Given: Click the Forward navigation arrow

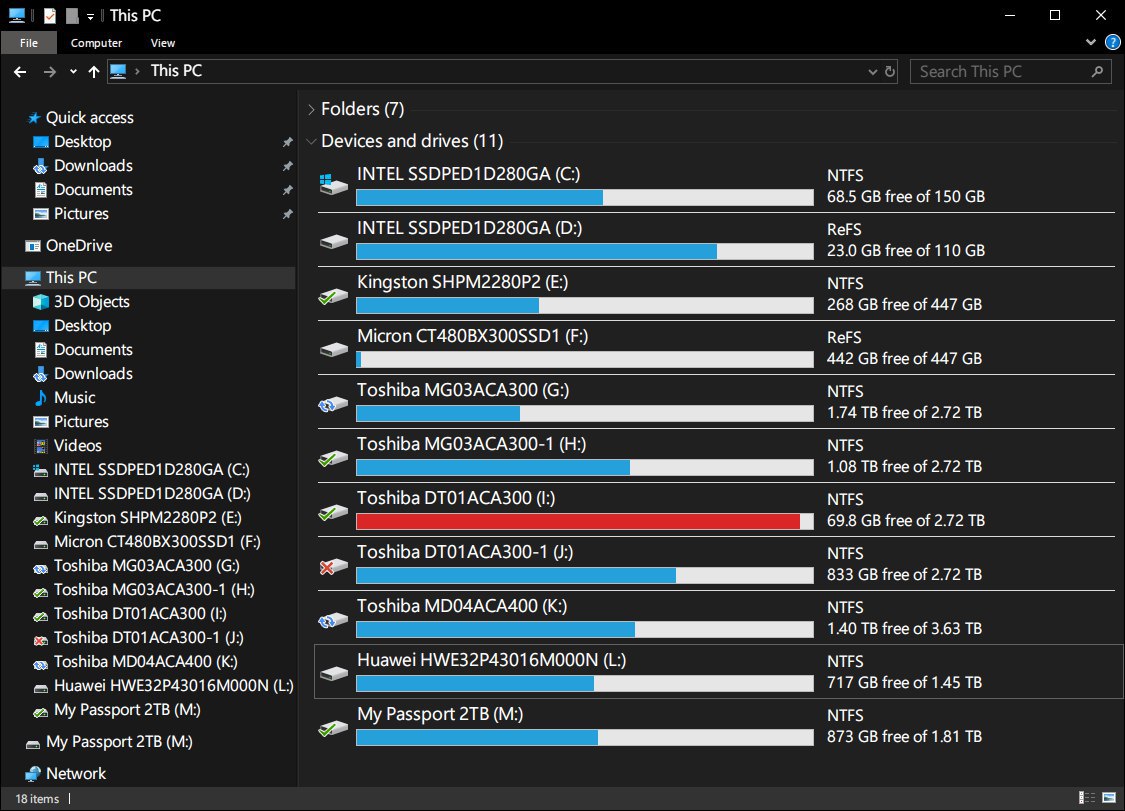Looking at the screenshot, I should pyautogui.click(x=50, y=72).
